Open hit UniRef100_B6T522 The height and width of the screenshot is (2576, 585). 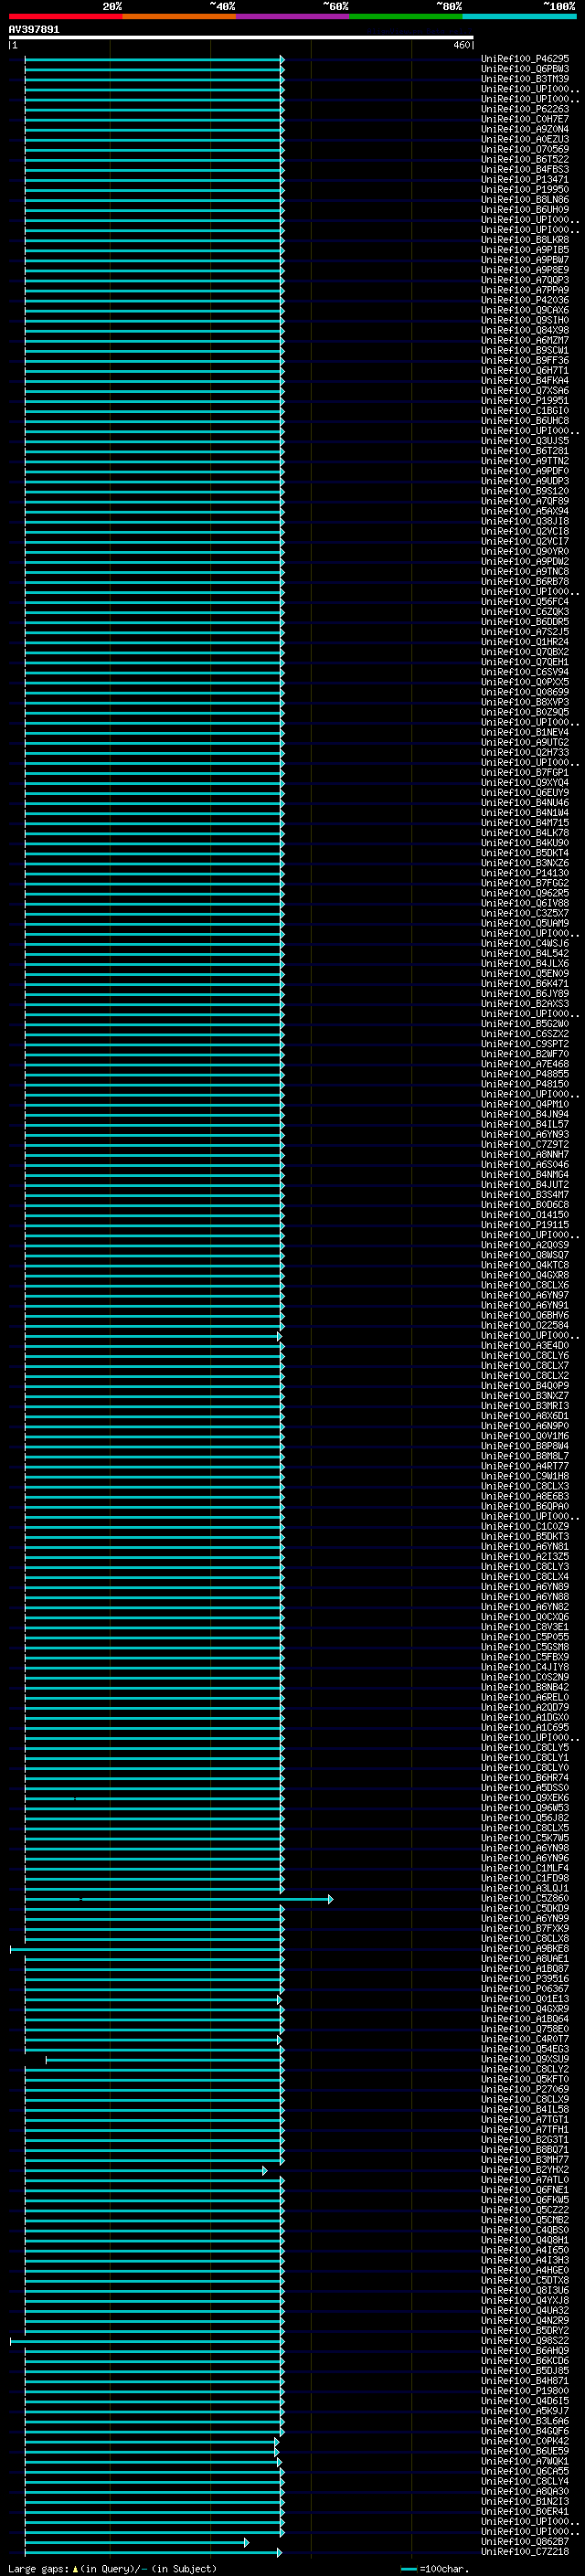524,159
